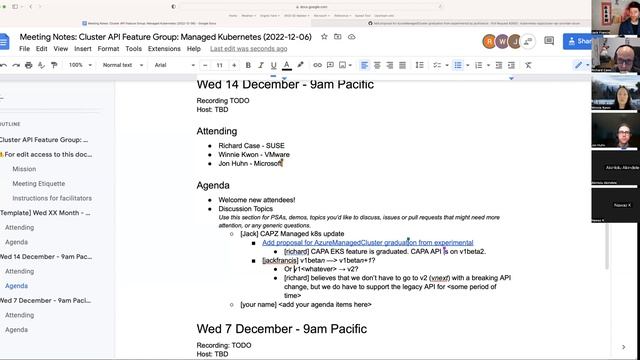Screen dimensions: 640x360
Task: Open the text color picker
Action: (287, 65)
